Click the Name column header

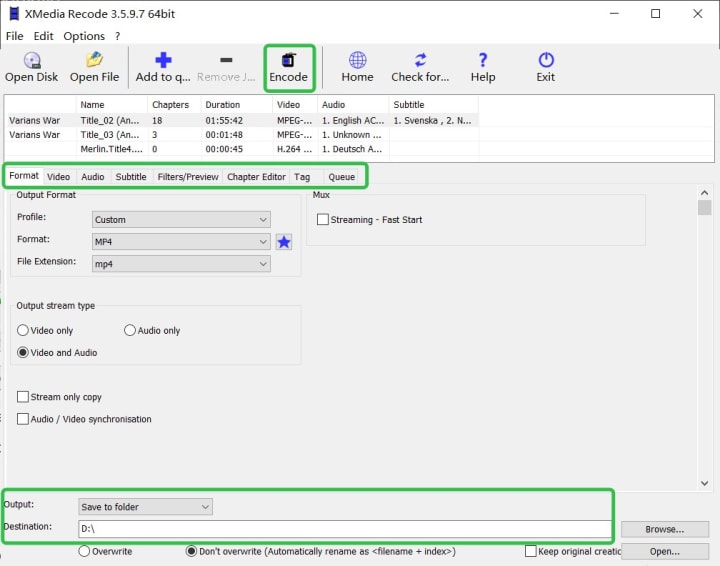pyautogui.click(x=112, y=105)
